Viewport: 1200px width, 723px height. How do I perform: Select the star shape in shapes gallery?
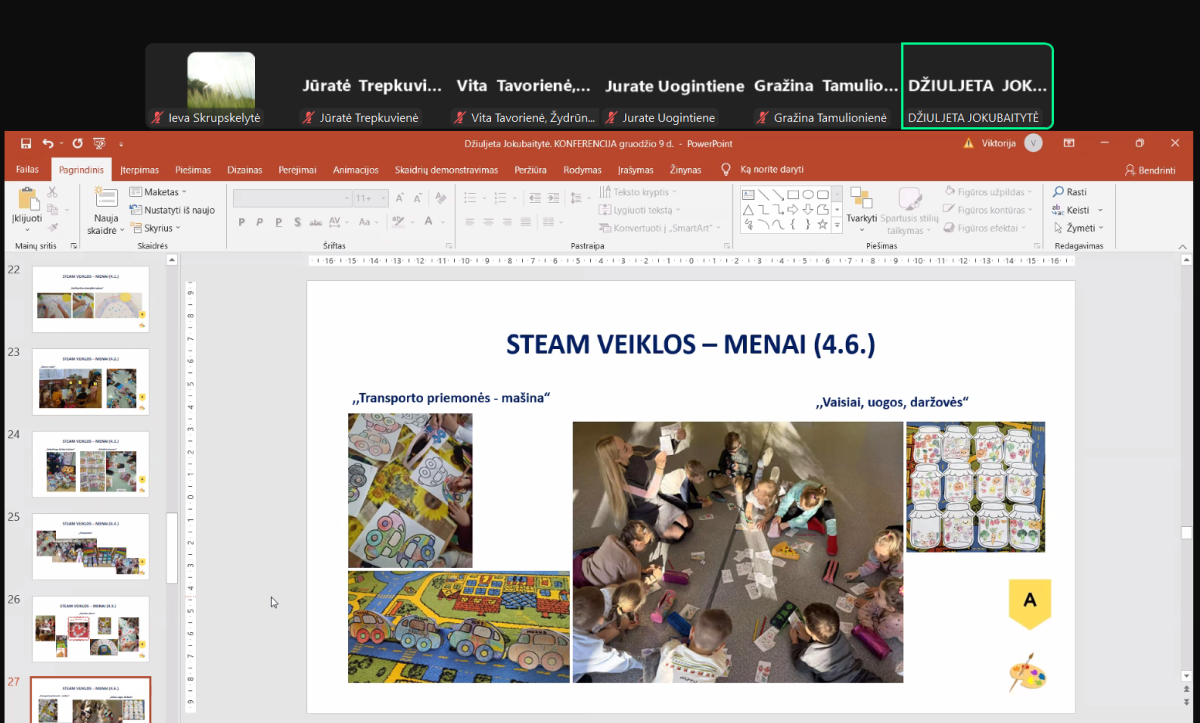pos(822,225)
